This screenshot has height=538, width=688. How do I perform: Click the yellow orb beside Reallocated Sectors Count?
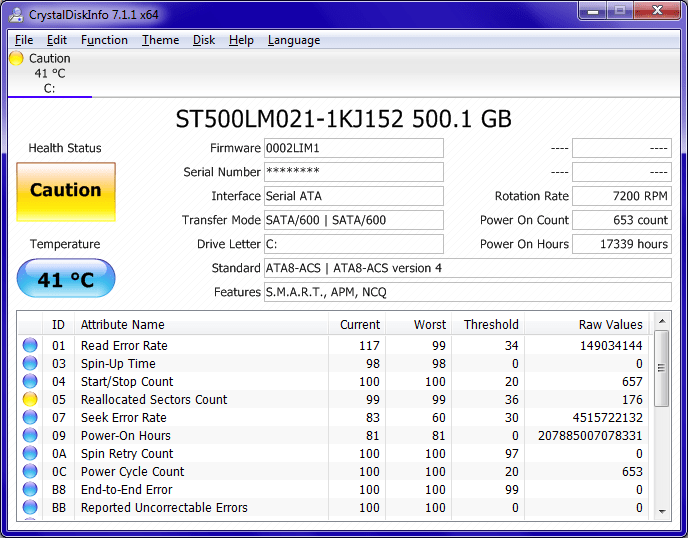pos(30,400)
